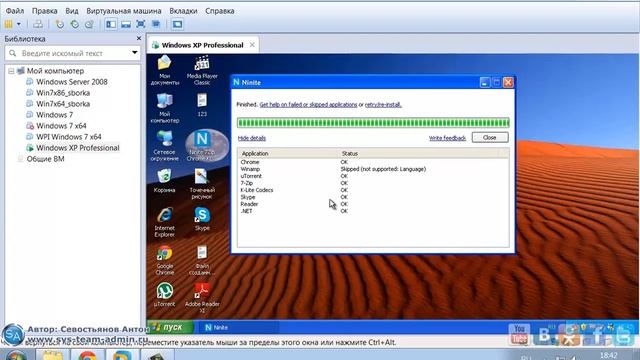Open the Справка menu
This screenshot has width=640, height=360.
pyautogui.click(x=220, y=11)
